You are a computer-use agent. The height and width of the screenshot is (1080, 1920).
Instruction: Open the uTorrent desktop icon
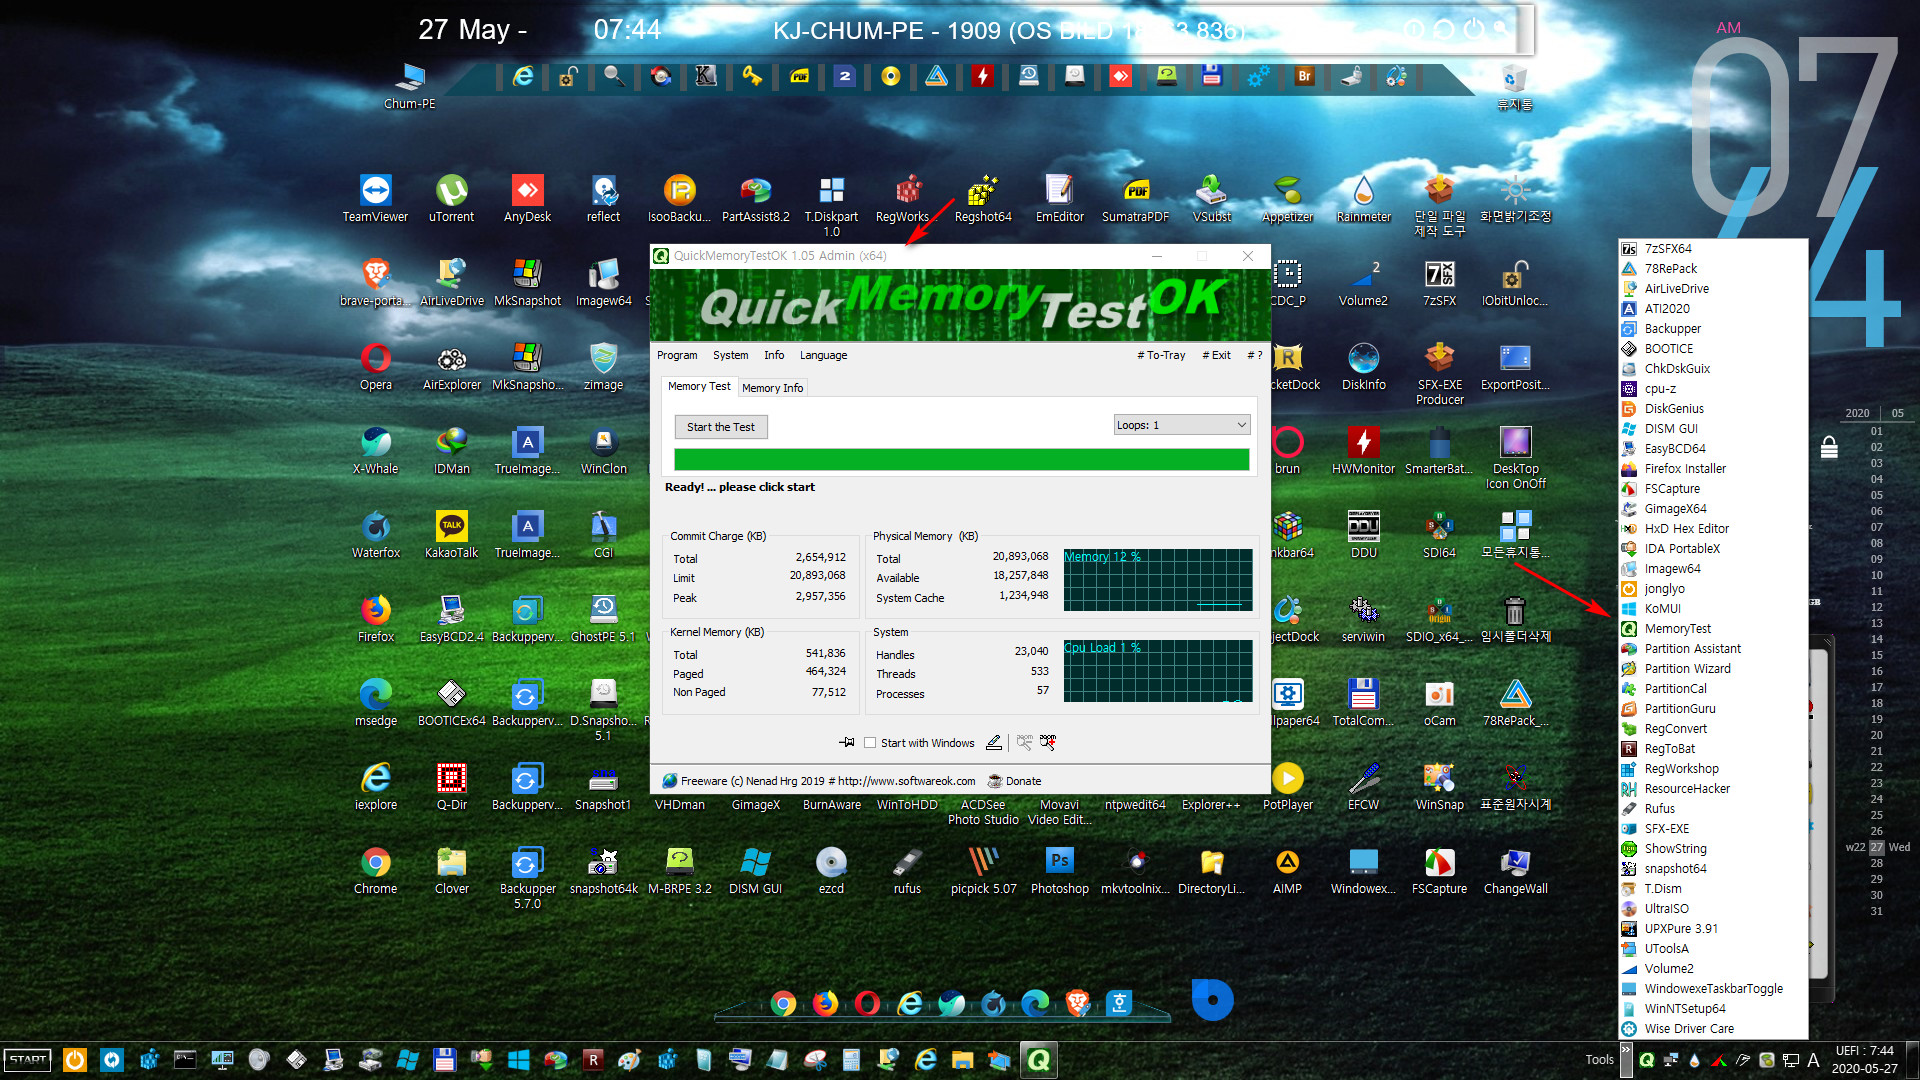[x=451, y=198]
